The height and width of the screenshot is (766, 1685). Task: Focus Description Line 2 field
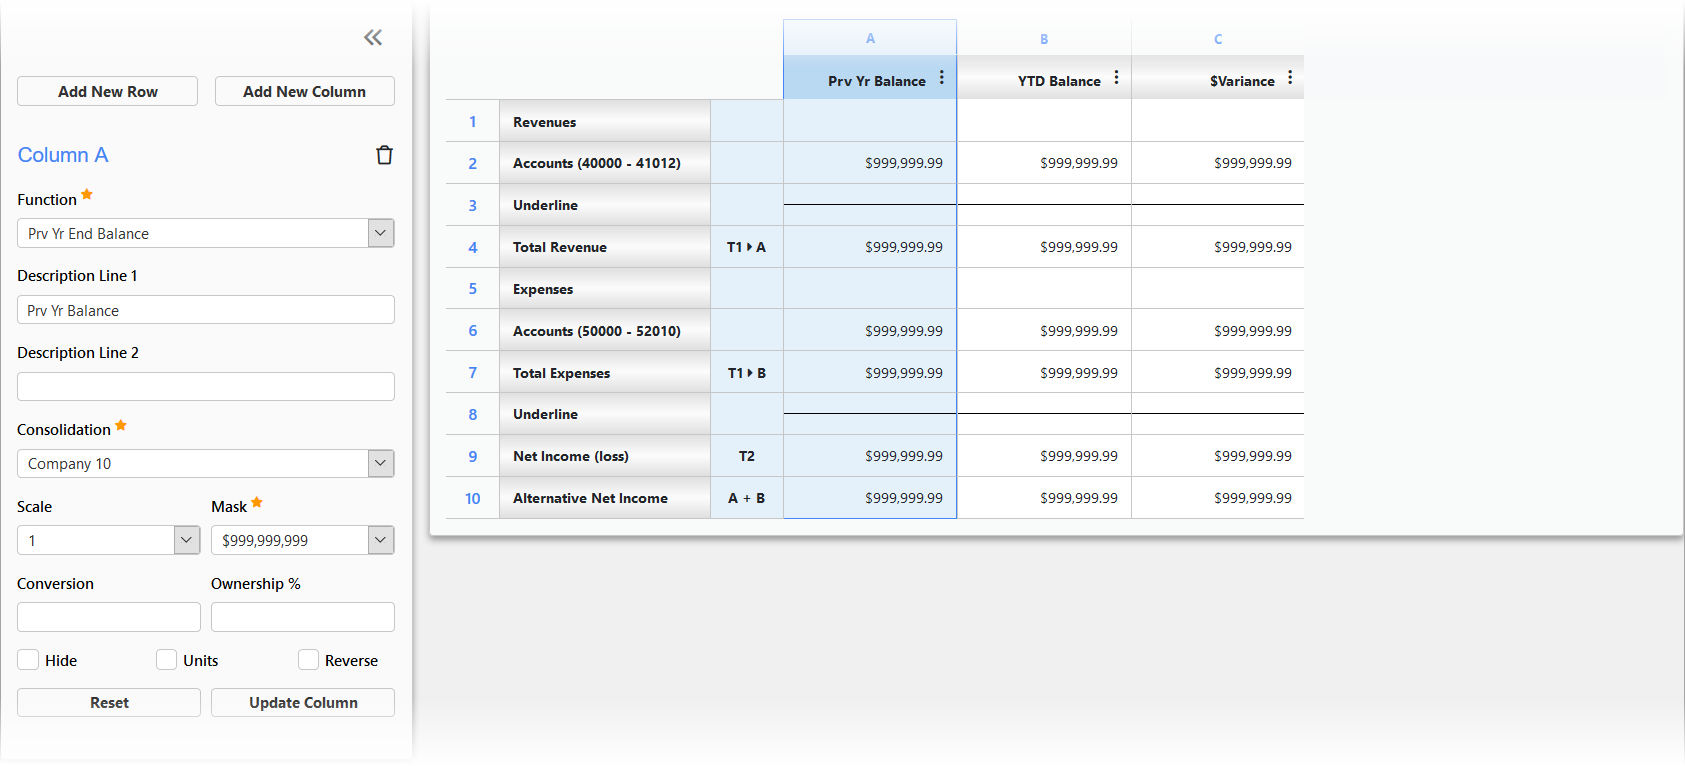[x=206, y=387]
